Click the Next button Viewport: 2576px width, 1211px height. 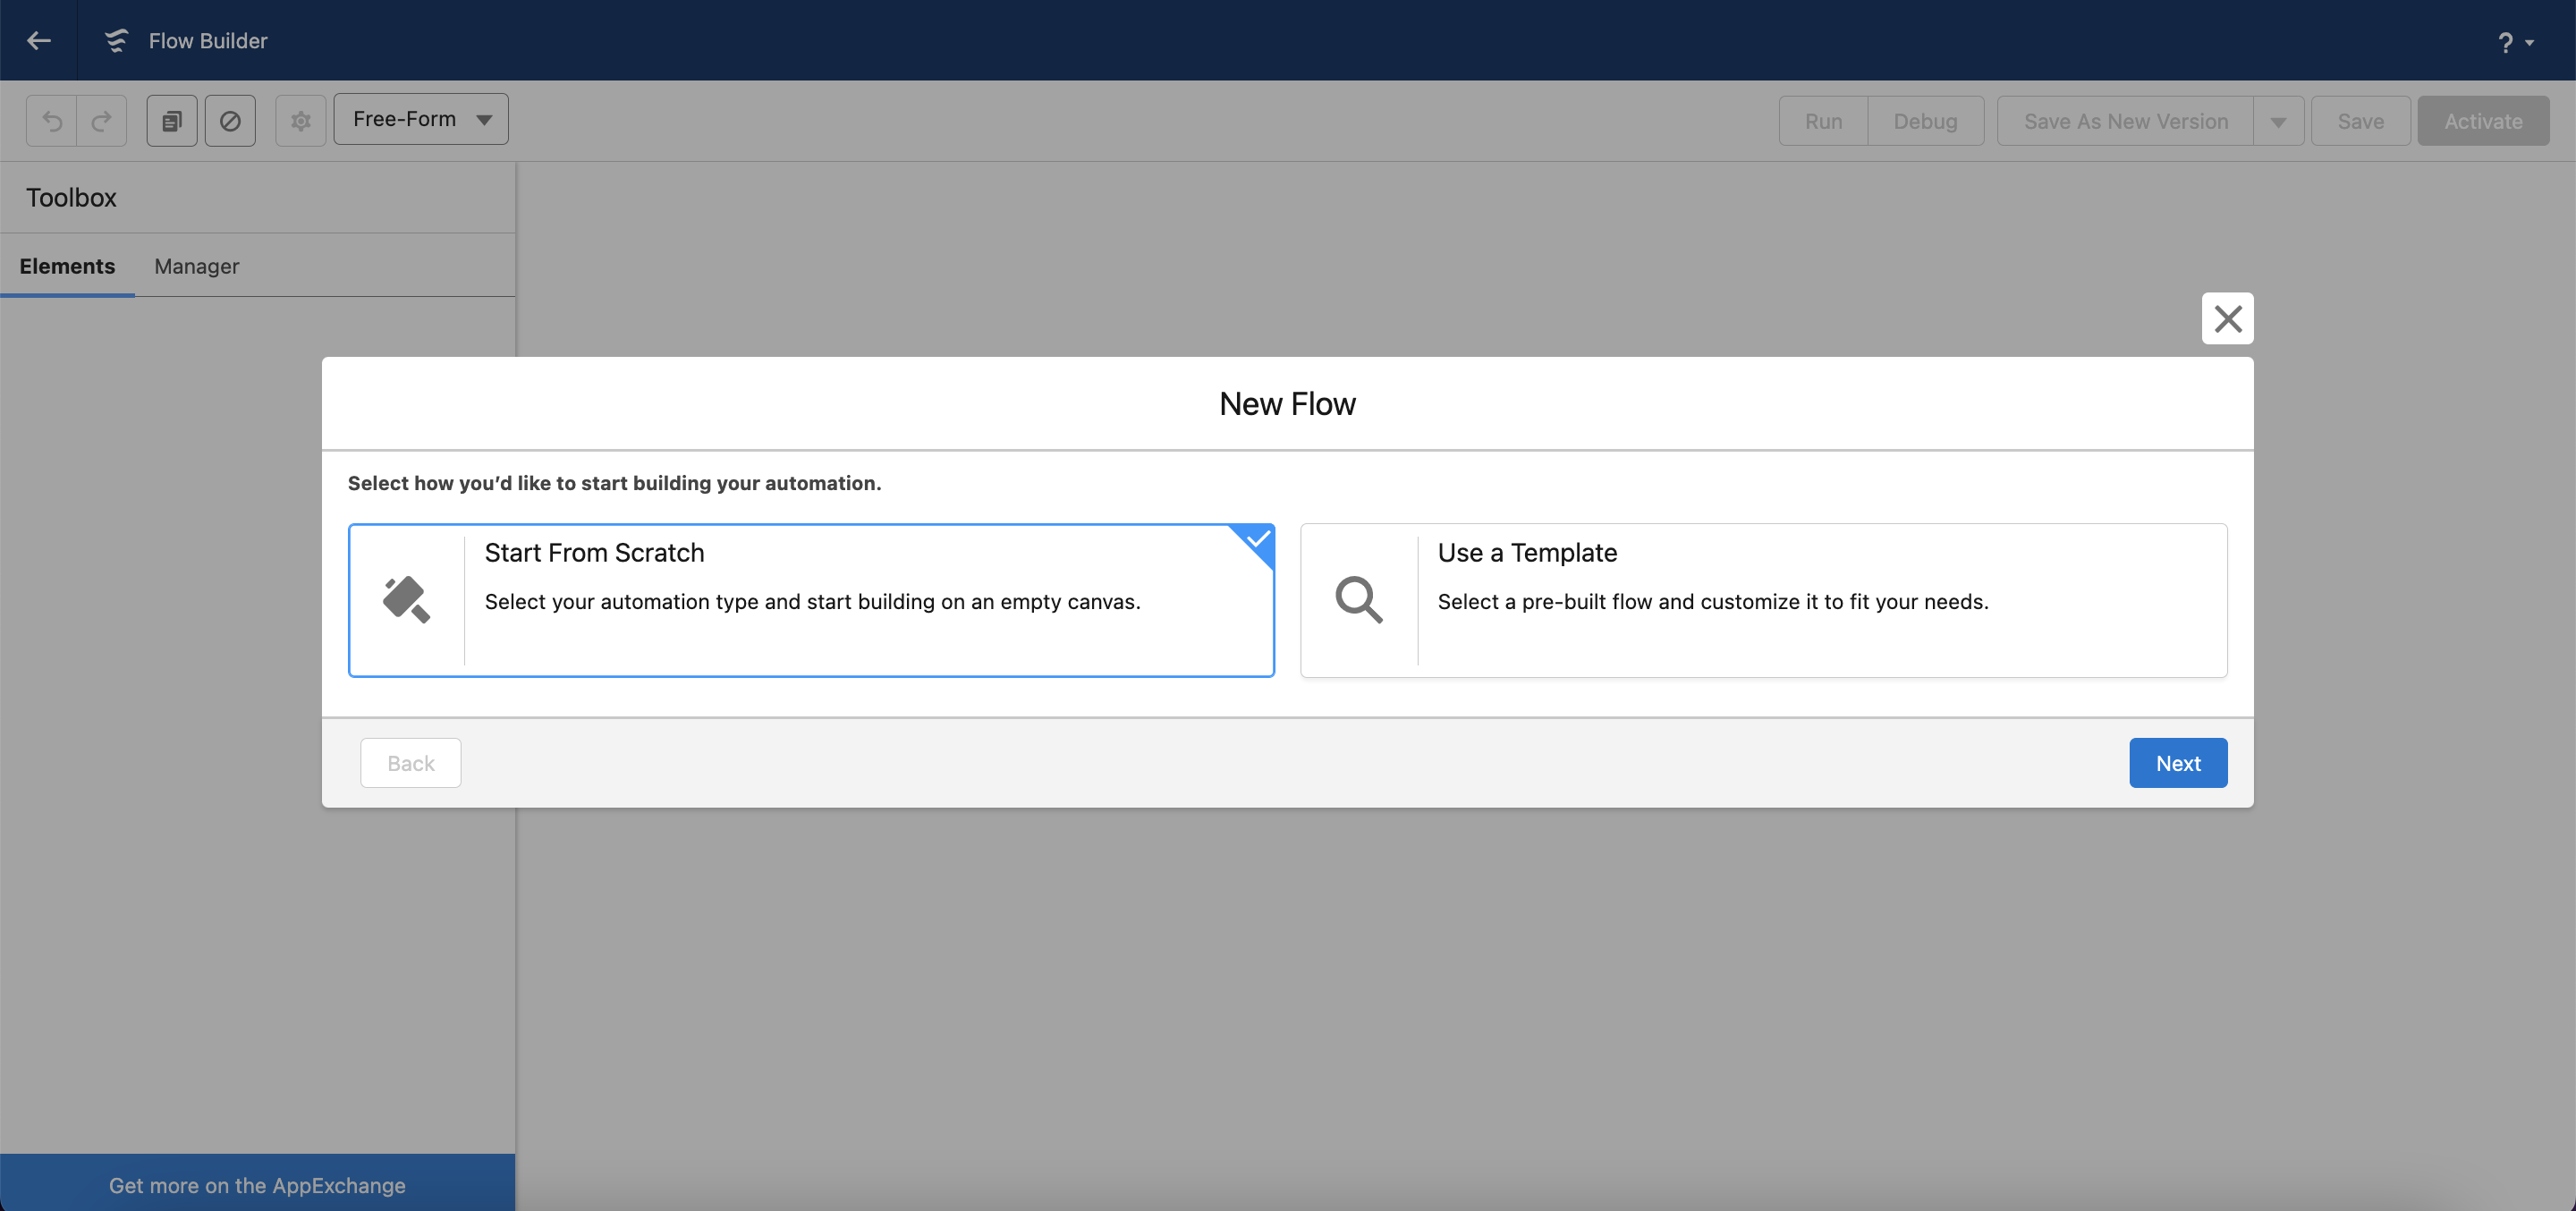pyautogui.click(x=2178, y=762)
